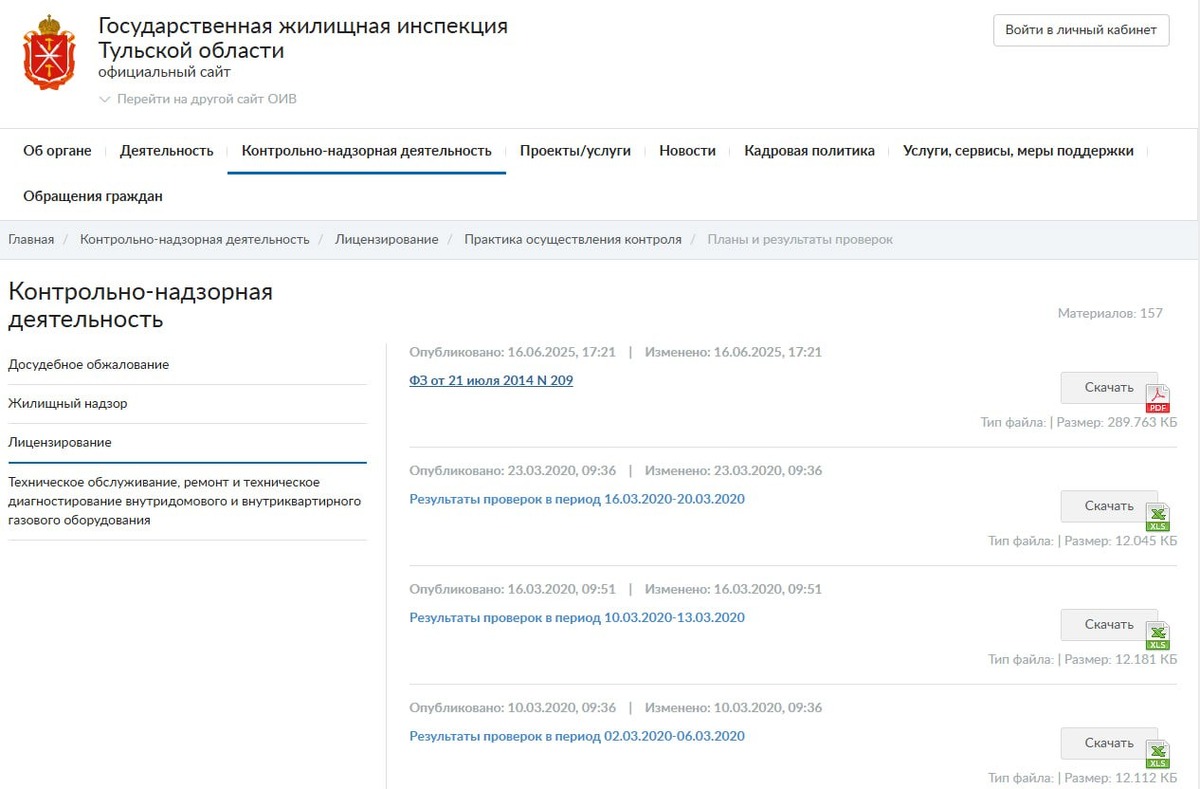Download the ФЗ от 21 июля 2014 file
The image size is (1200, 789).
[x=1109, y=388]
